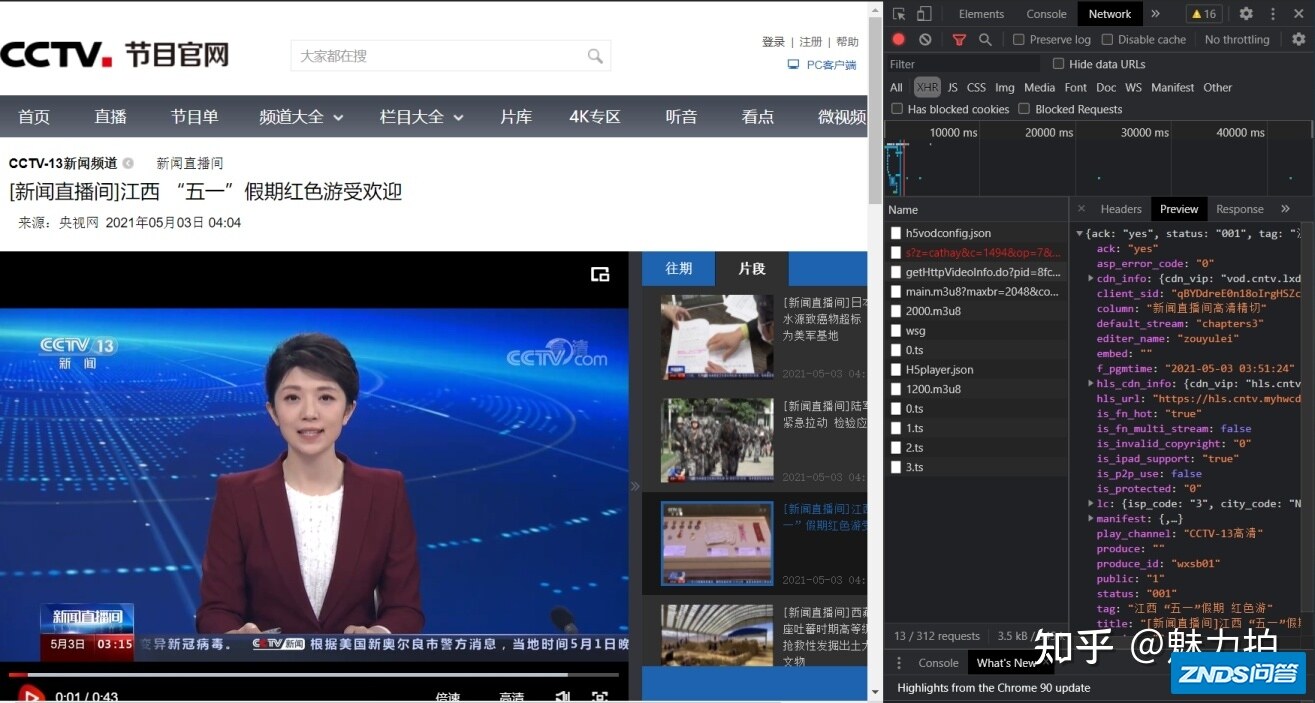This screenshot has height=703, width=1315.
Task: Collapse the playlist side panel arrow
Action: (x=634, y=487)
